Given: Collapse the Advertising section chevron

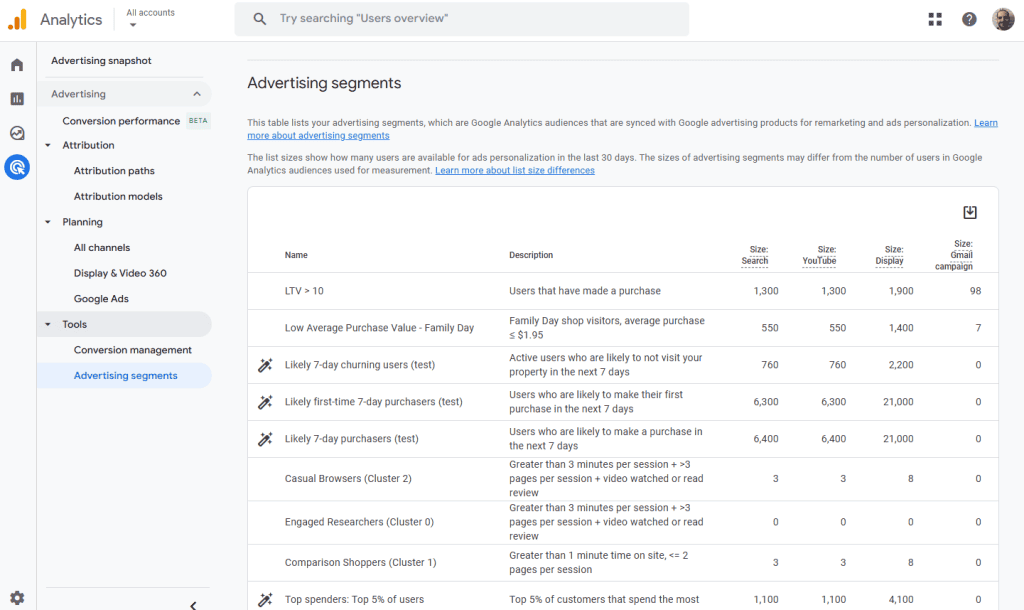Looking at the screenshot, I should (x=196, y=94).
